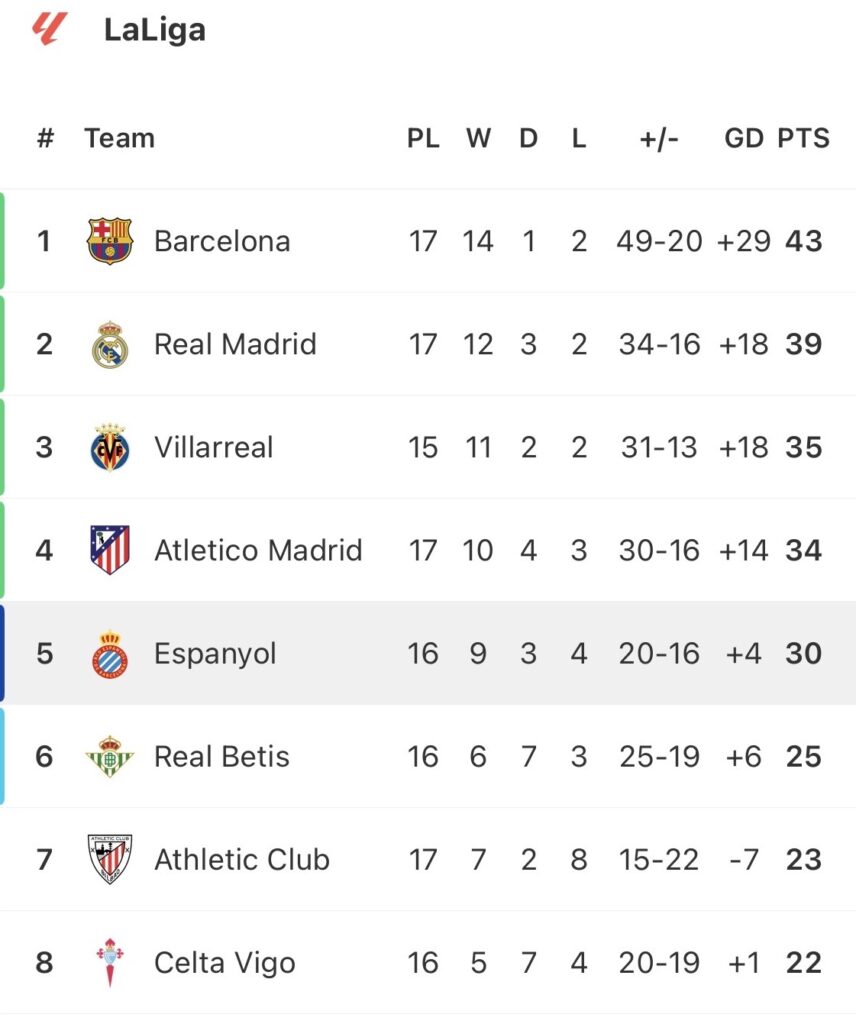The width and height of the screenshot is (856, 1024).
Task: Select the red LaLiga logo
Action: 44,29
